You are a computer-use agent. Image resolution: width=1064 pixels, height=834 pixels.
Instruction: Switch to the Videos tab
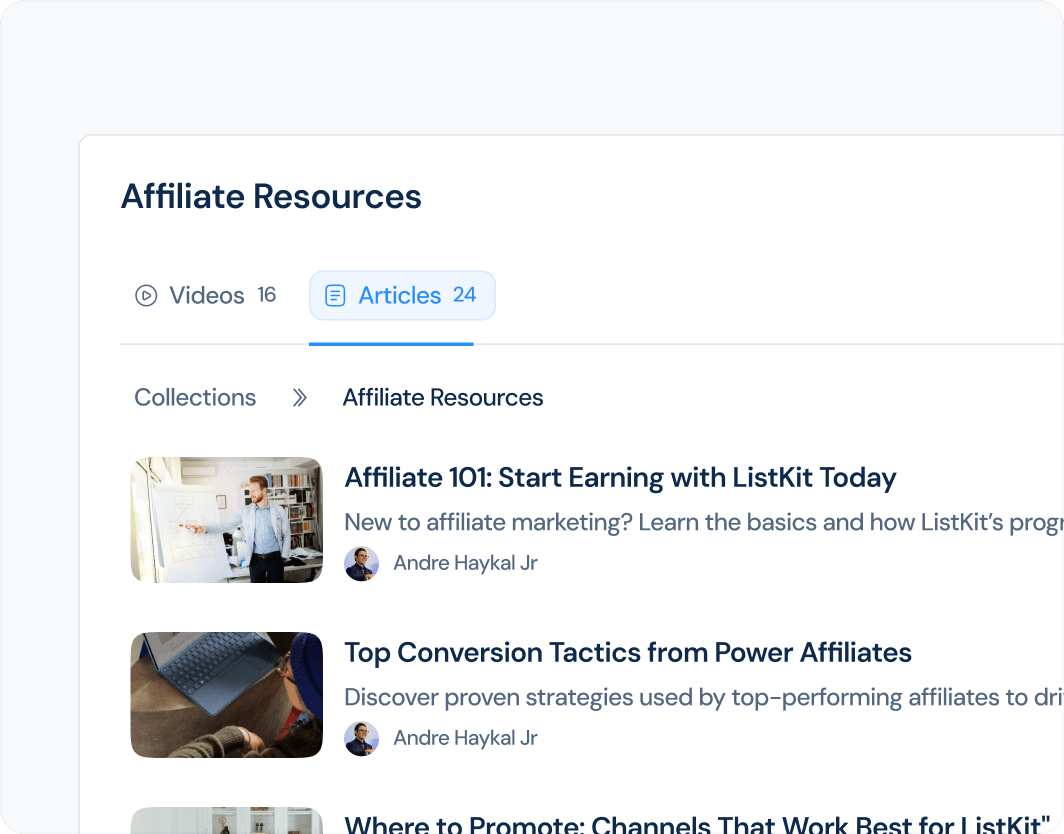206,295
